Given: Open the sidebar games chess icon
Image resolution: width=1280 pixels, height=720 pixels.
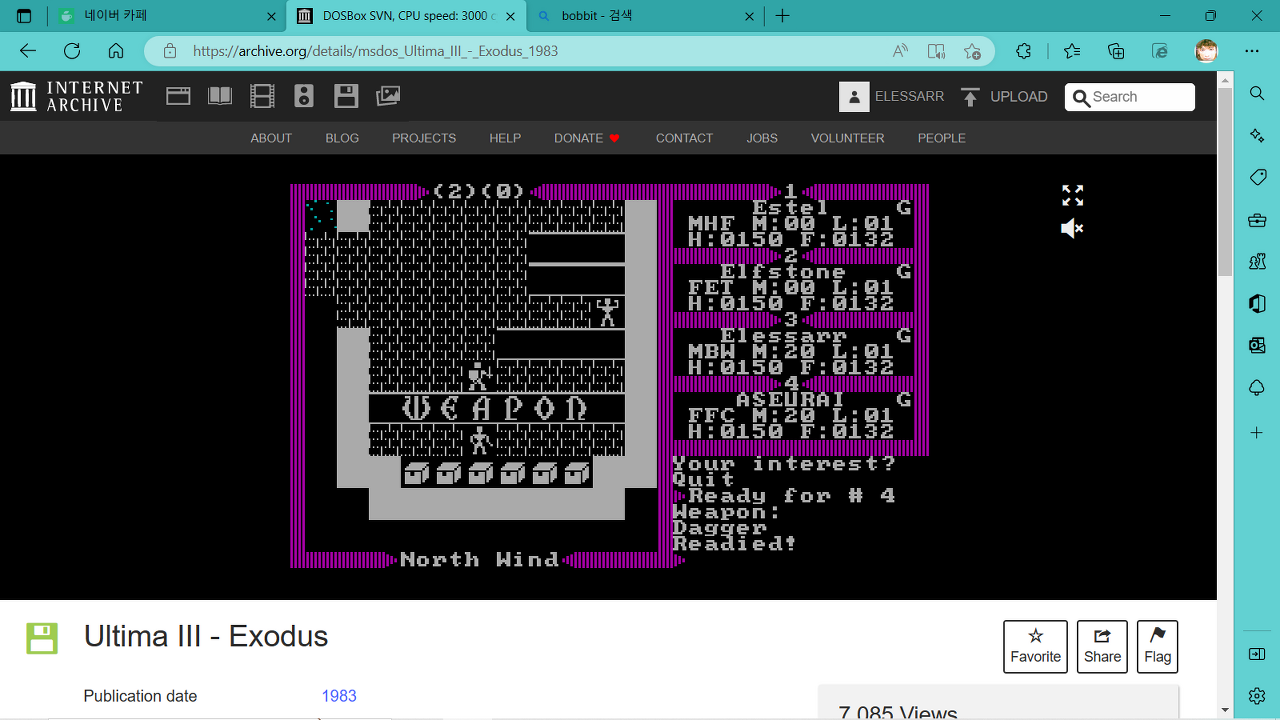Looking at the screenshot, I should click(x=1257, y=262).
